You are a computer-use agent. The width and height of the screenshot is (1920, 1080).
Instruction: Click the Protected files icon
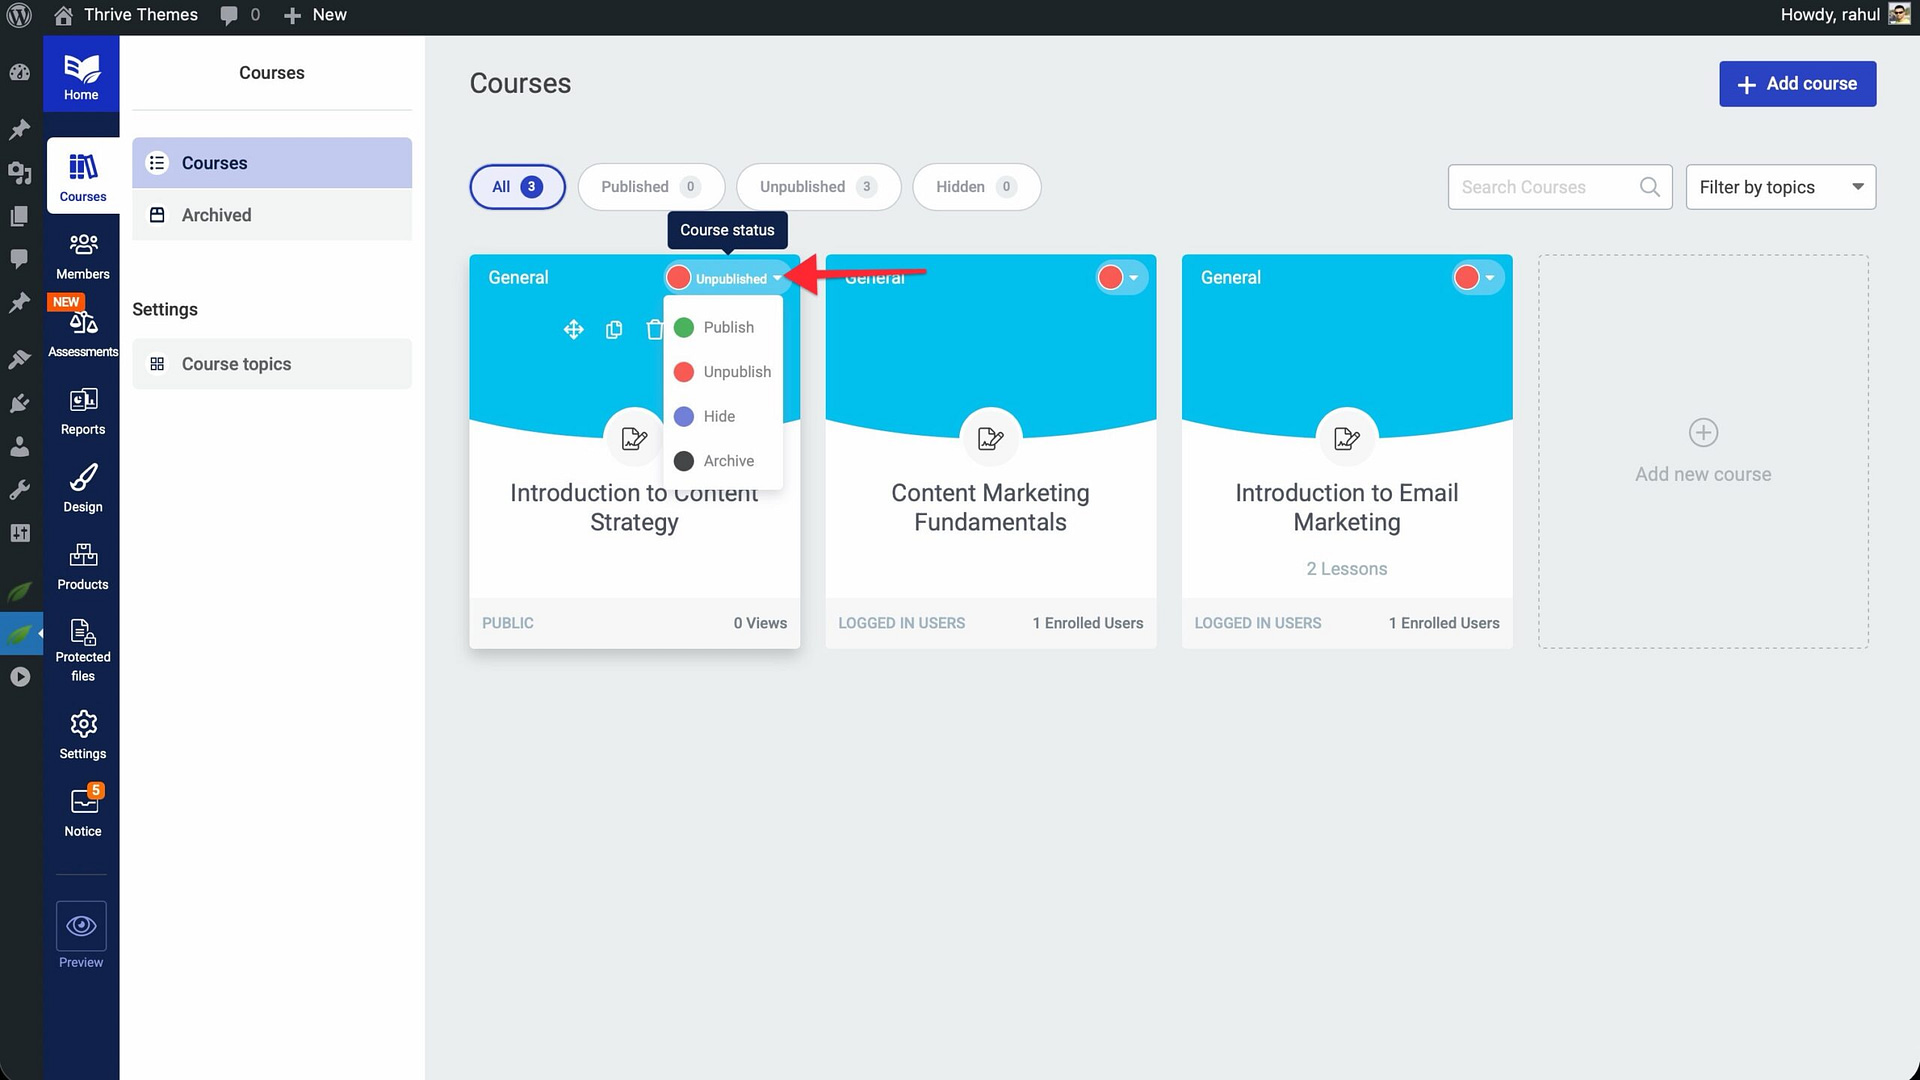(83, 632)
